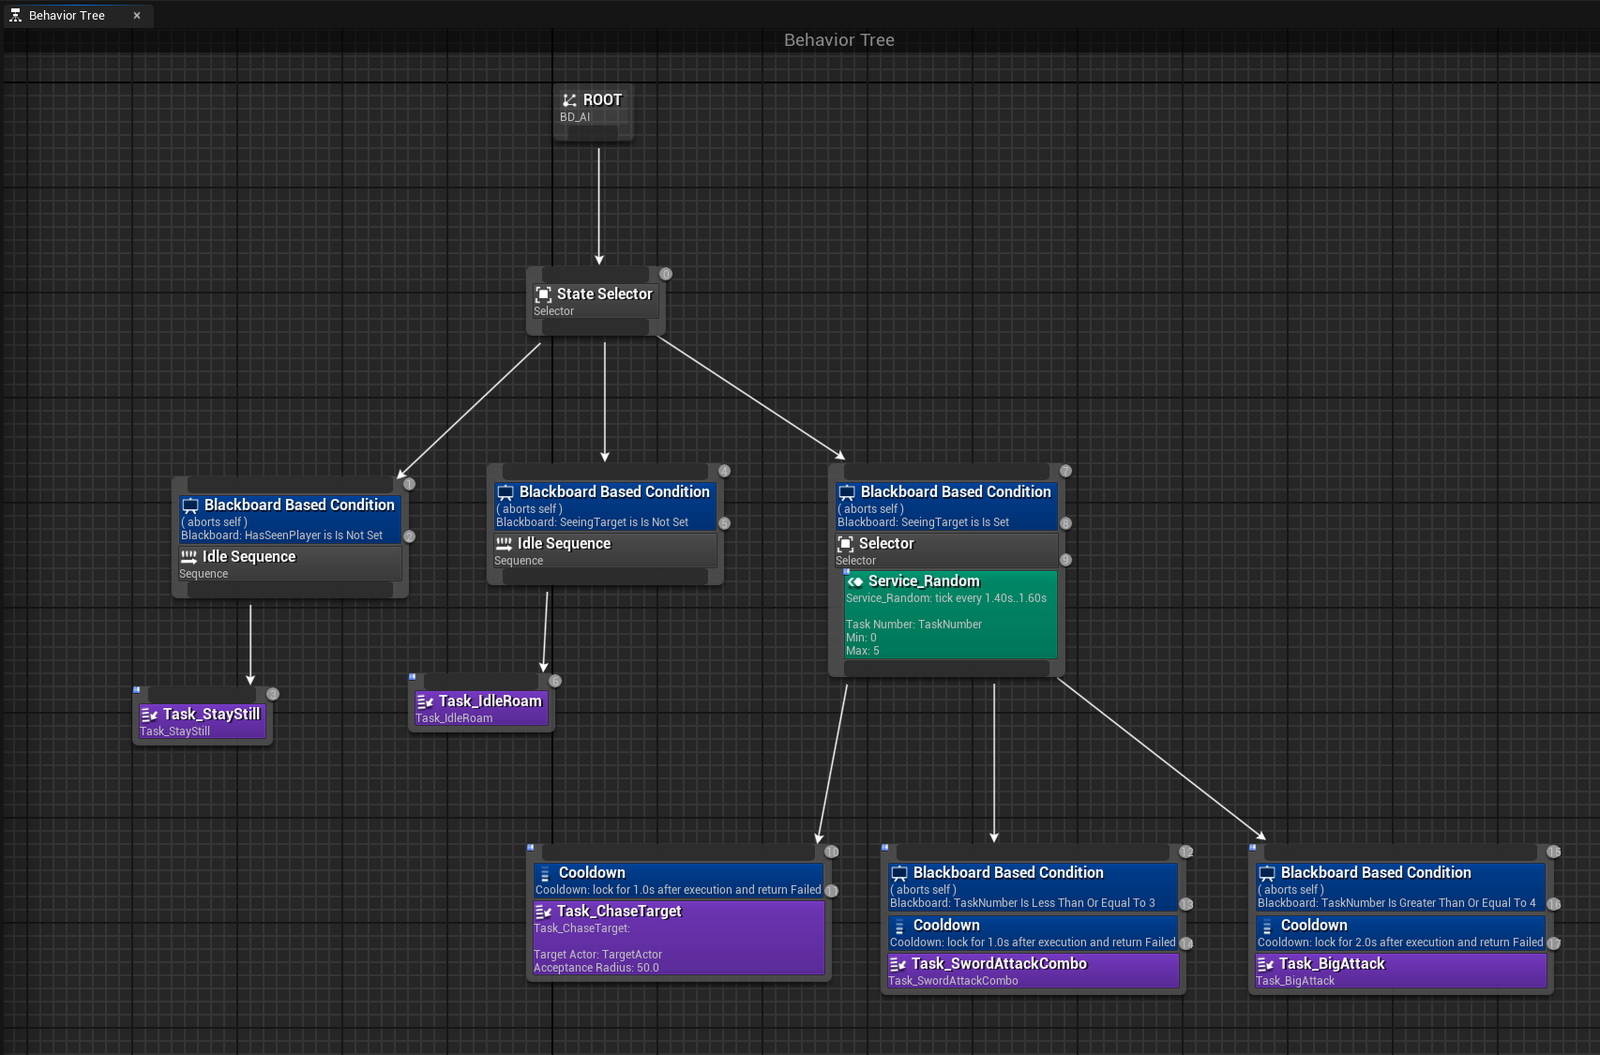Select the Cooldown decorator above Task_SwordAttackCombo
The image size is (1600, 1055).
[1030, 933]
